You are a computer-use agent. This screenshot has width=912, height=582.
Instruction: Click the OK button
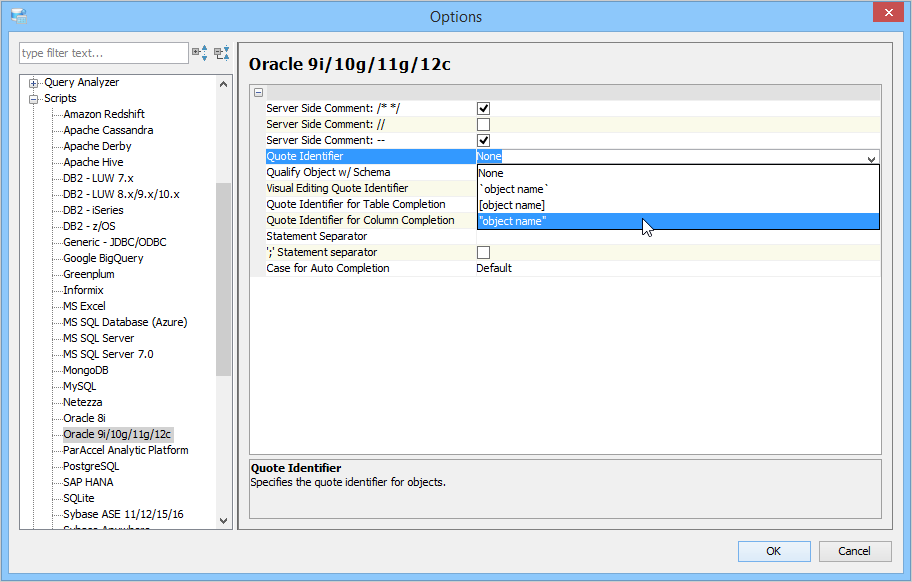(x=773, y=551)
